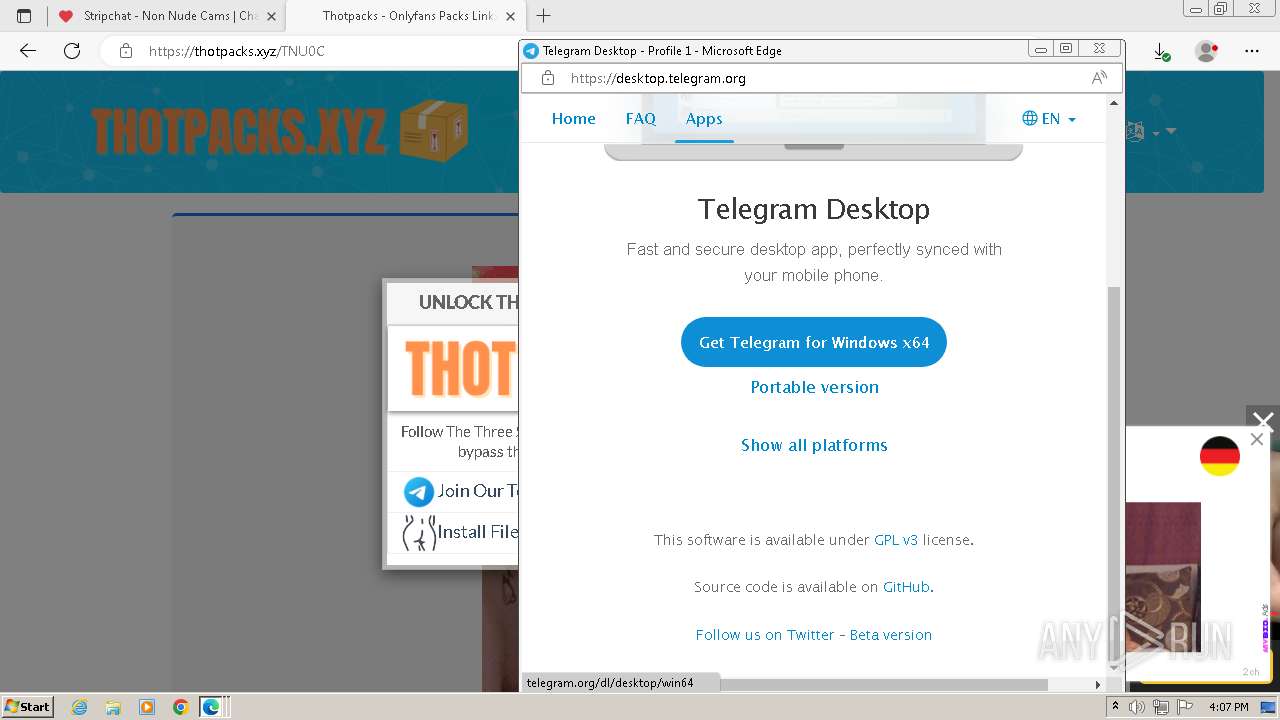
Task: Click Get Telegram for Windows x64 button
Action: coord(814,342)
